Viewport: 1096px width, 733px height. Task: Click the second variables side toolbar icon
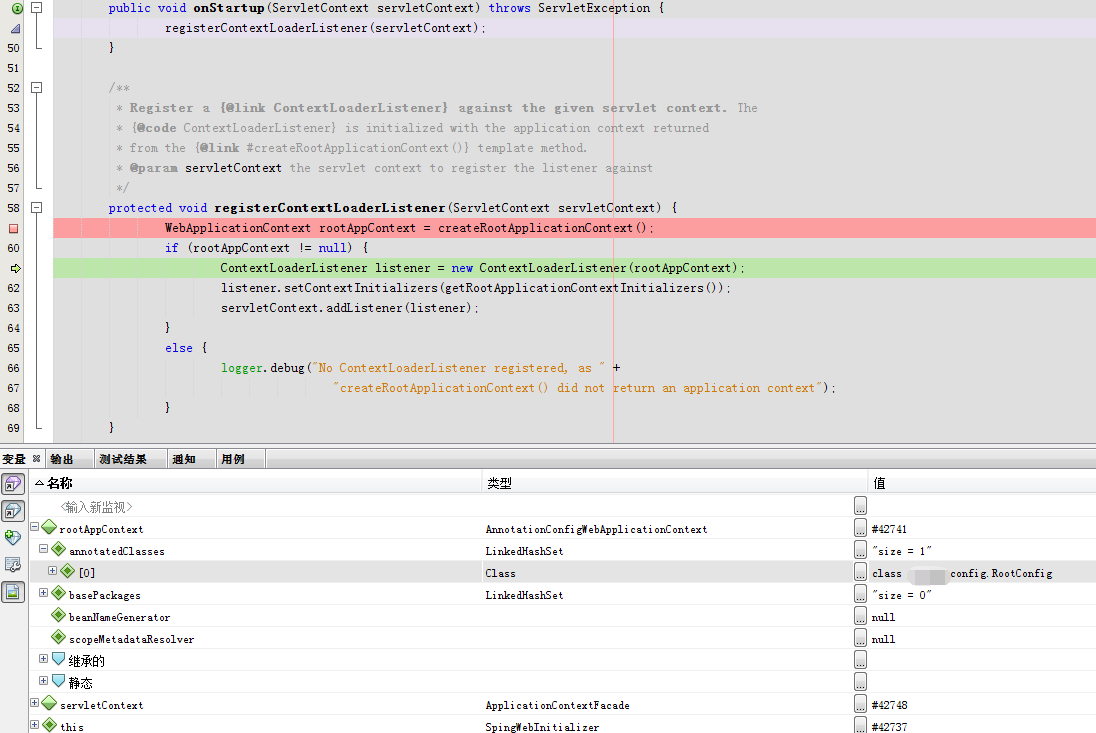[x=13, y=511]
